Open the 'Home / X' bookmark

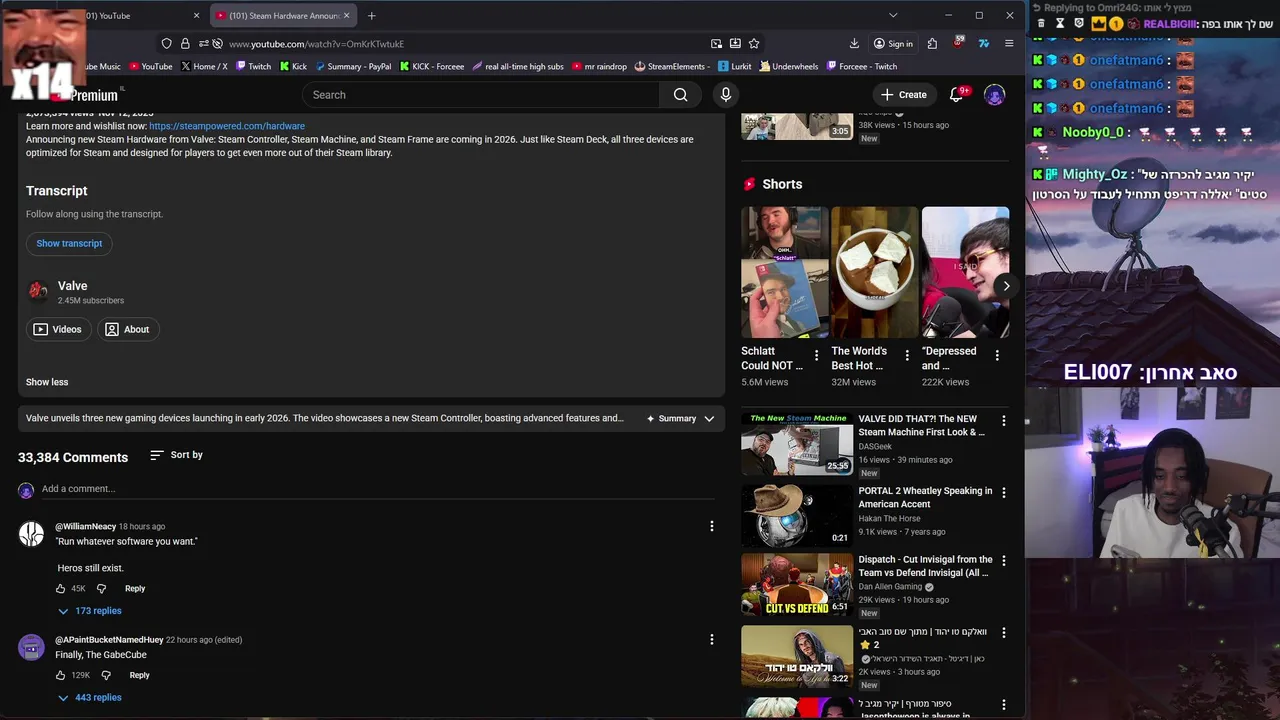coord(204,67)
